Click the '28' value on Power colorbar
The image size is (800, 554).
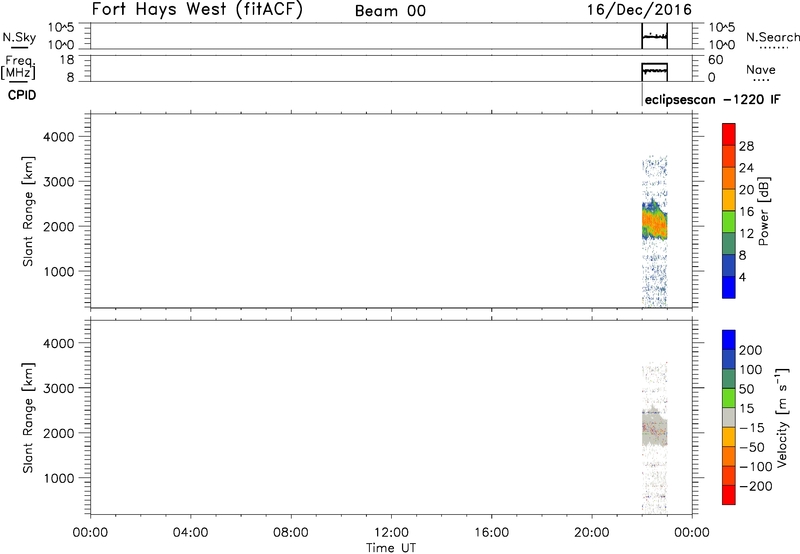pyautogui.click(x=746, y=146)
